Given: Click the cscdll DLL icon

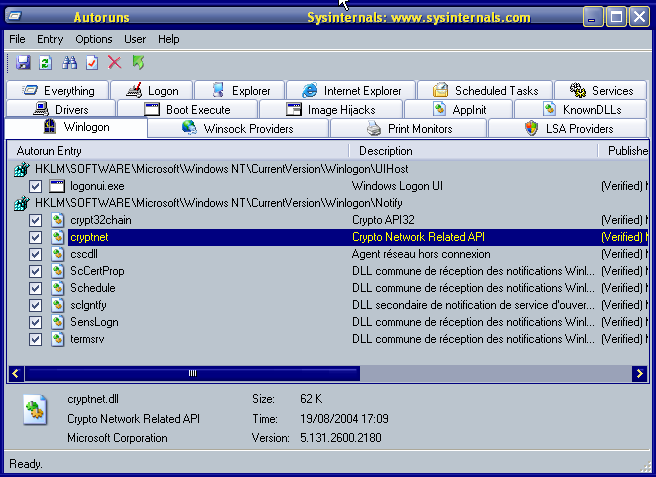Looking at the screenshot, I should 58,254.
